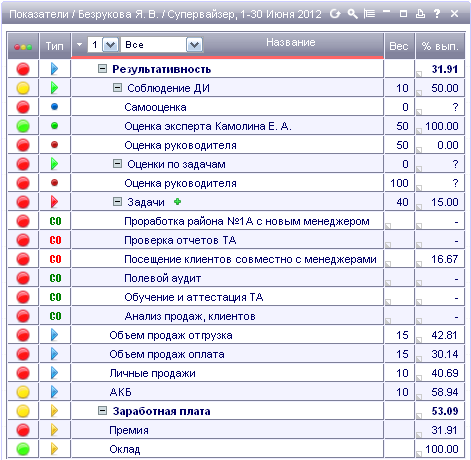Viewport: 471px width, 460px height.
Task: Click the refresh icon in title bar
Action: pos(335,14)
